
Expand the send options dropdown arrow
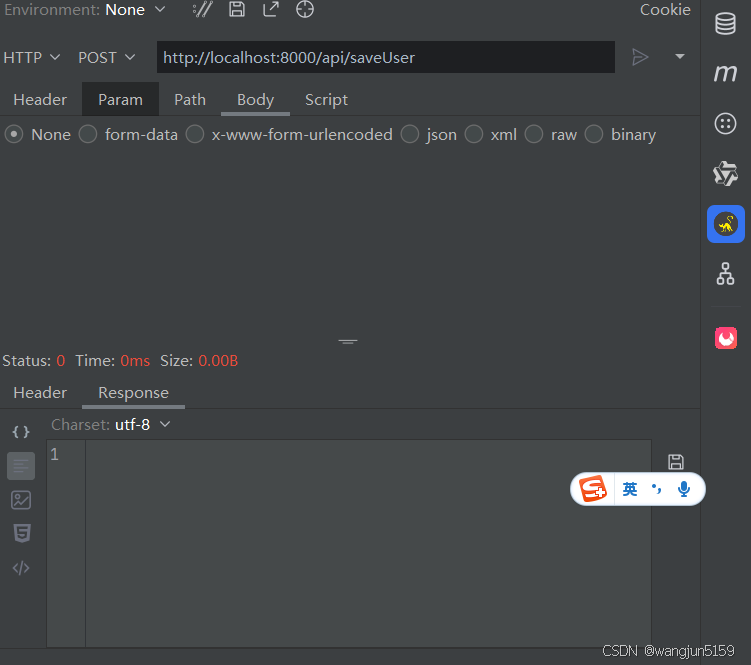click(x=680, y=57)
